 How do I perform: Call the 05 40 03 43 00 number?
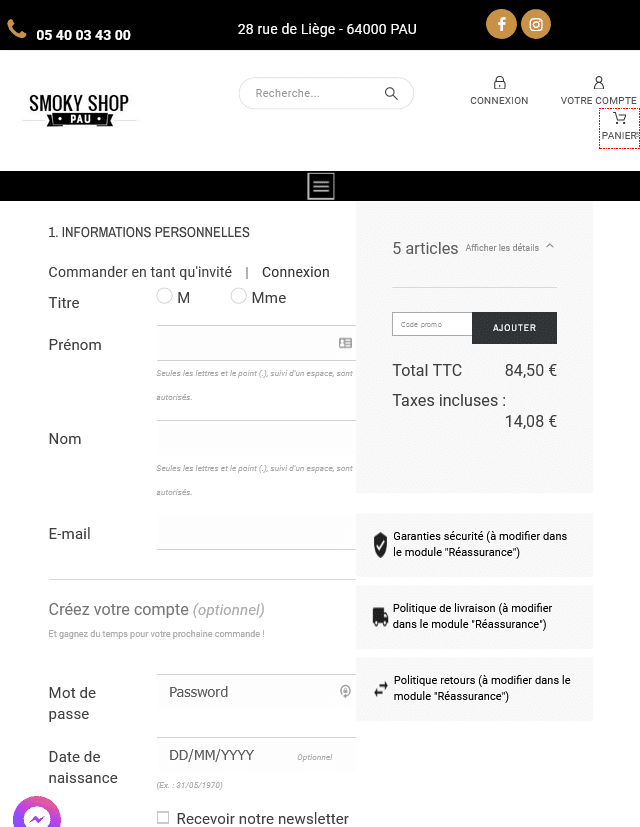click(x=83, y=35)
